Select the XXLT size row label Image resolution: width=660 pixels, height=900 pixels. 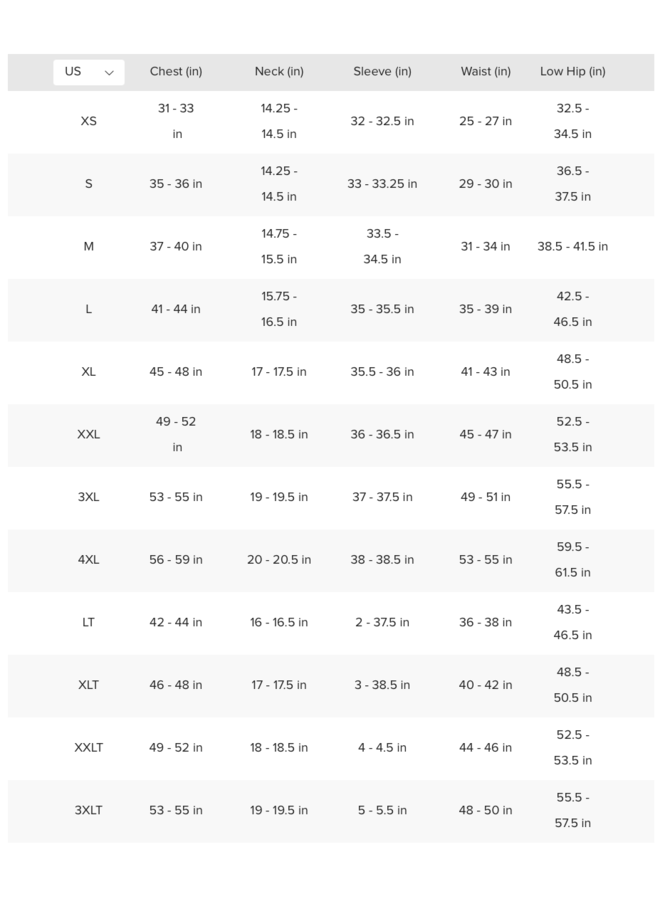88,747
